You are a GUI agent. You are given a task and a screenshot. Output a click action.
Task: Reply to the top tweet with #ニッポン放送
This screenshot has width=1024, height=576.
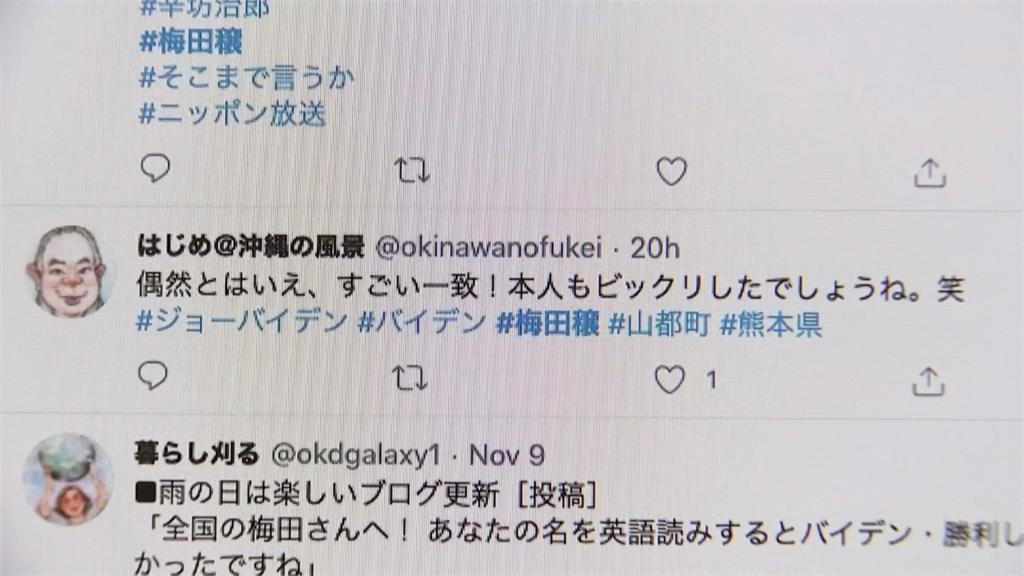155,168
